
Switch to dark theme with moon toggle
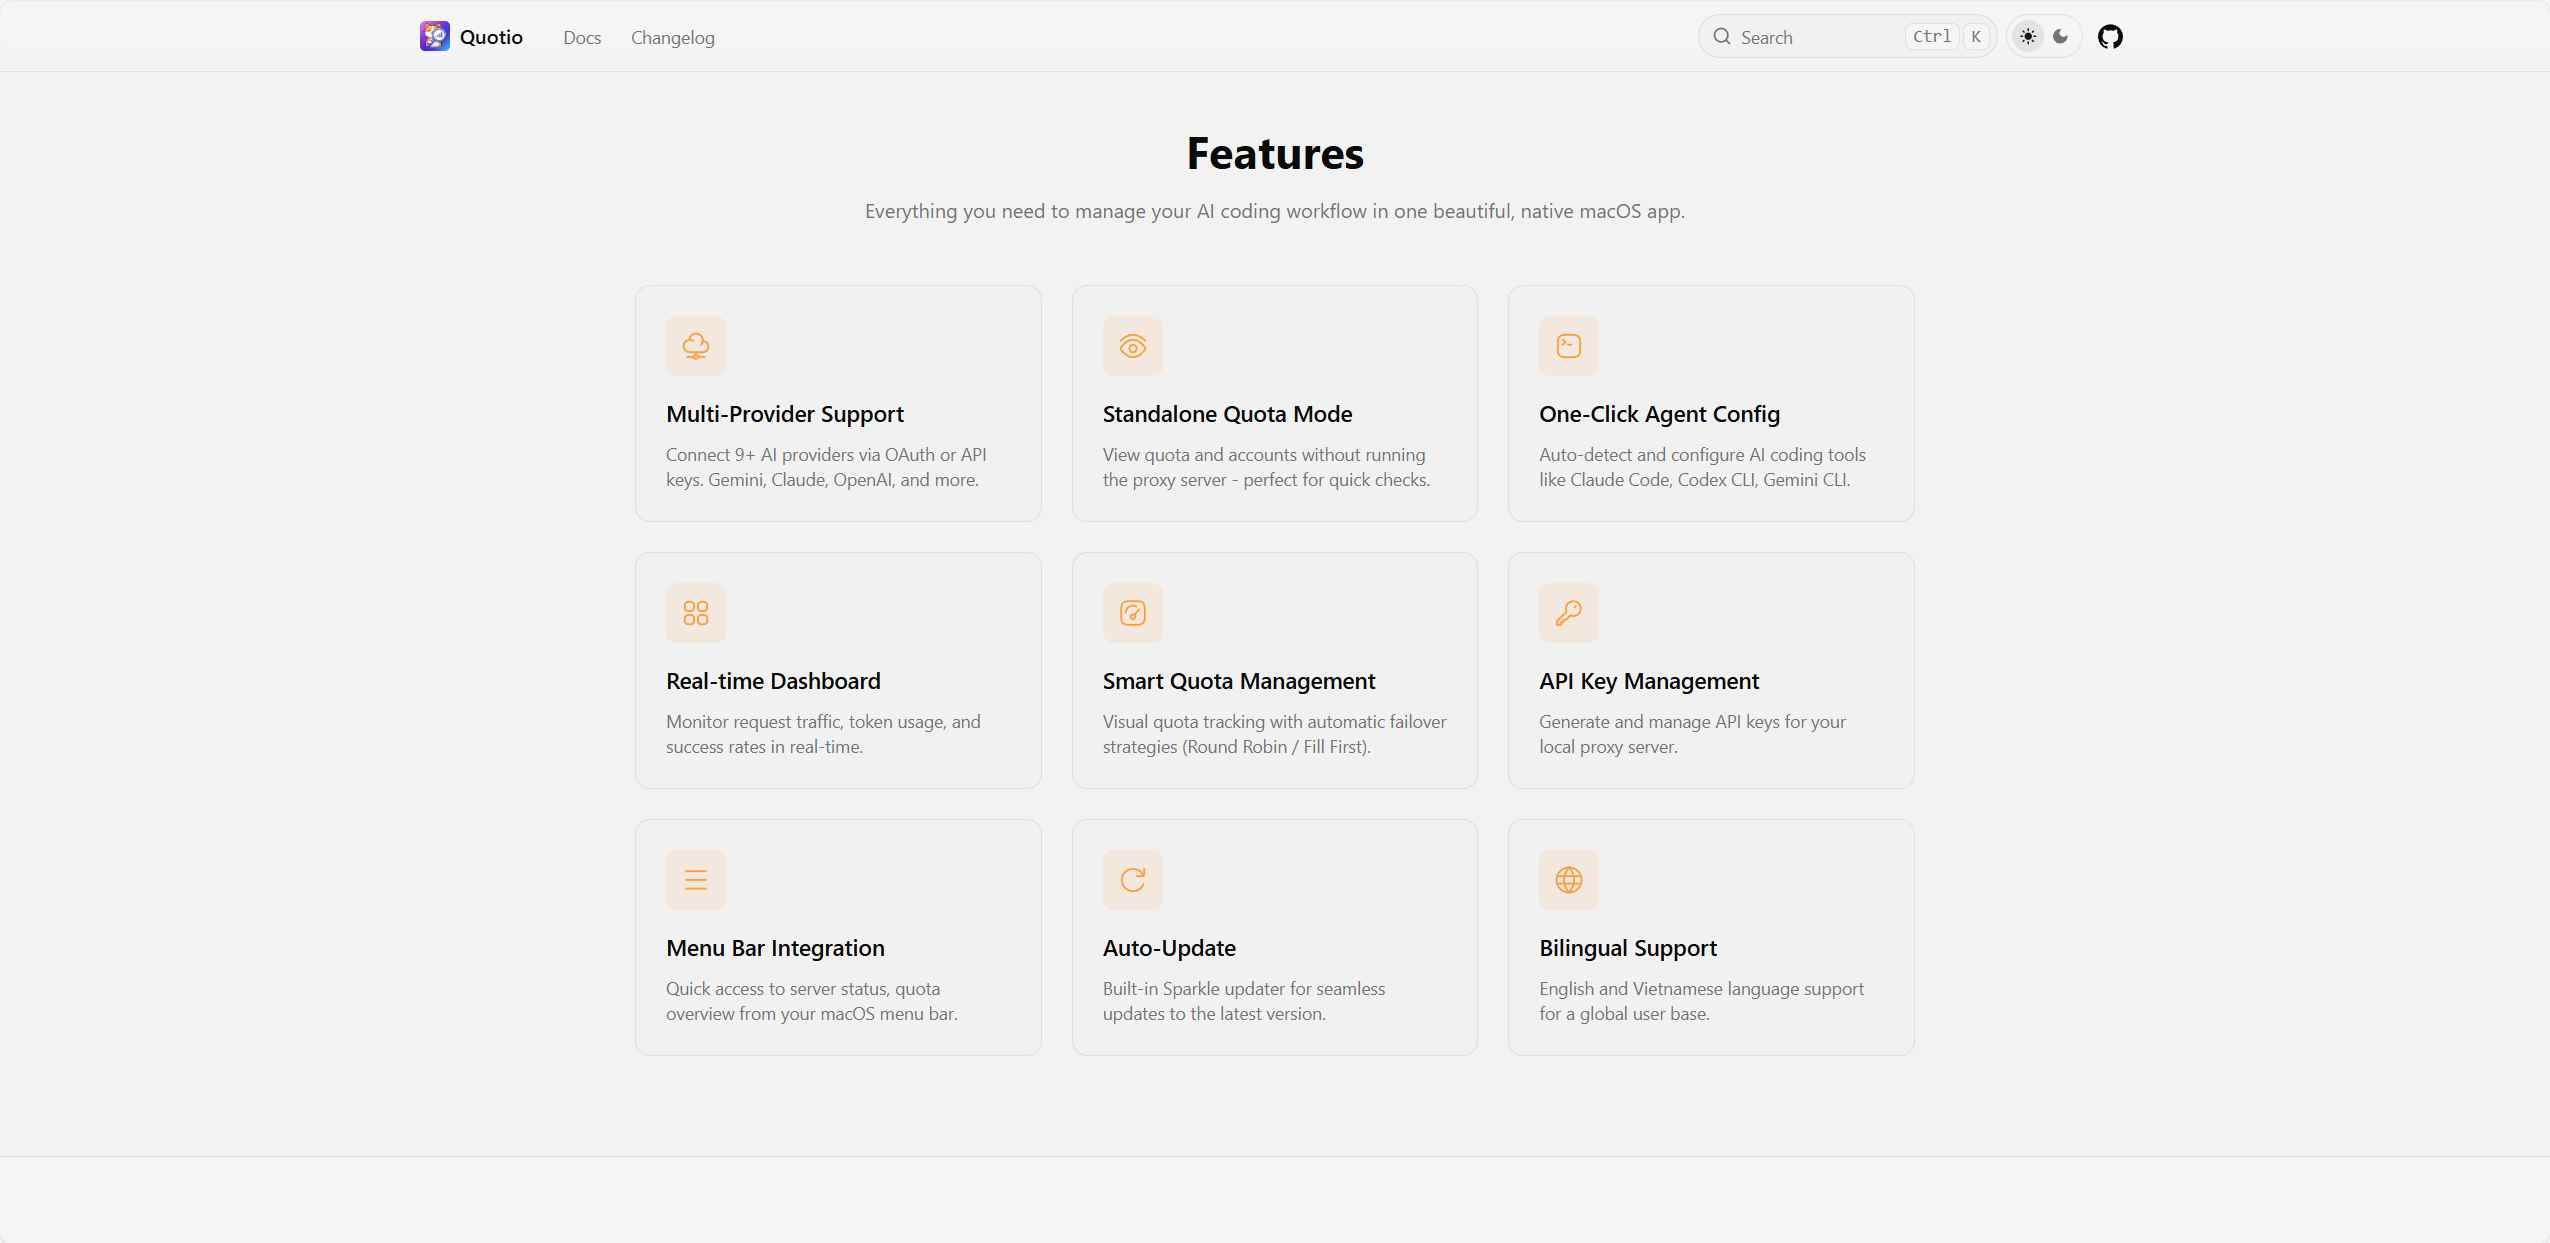point(2061,37)
